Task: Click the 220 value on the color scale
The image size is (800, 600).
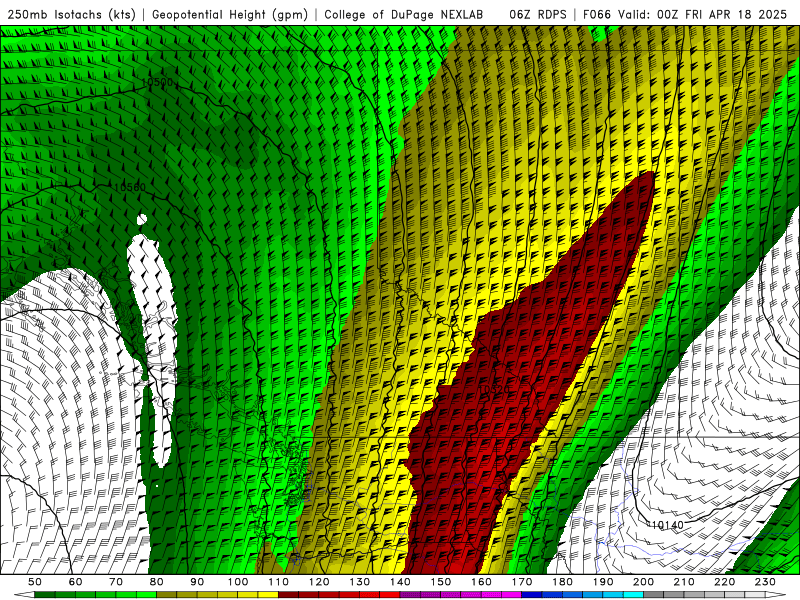Action: [724, 582]
